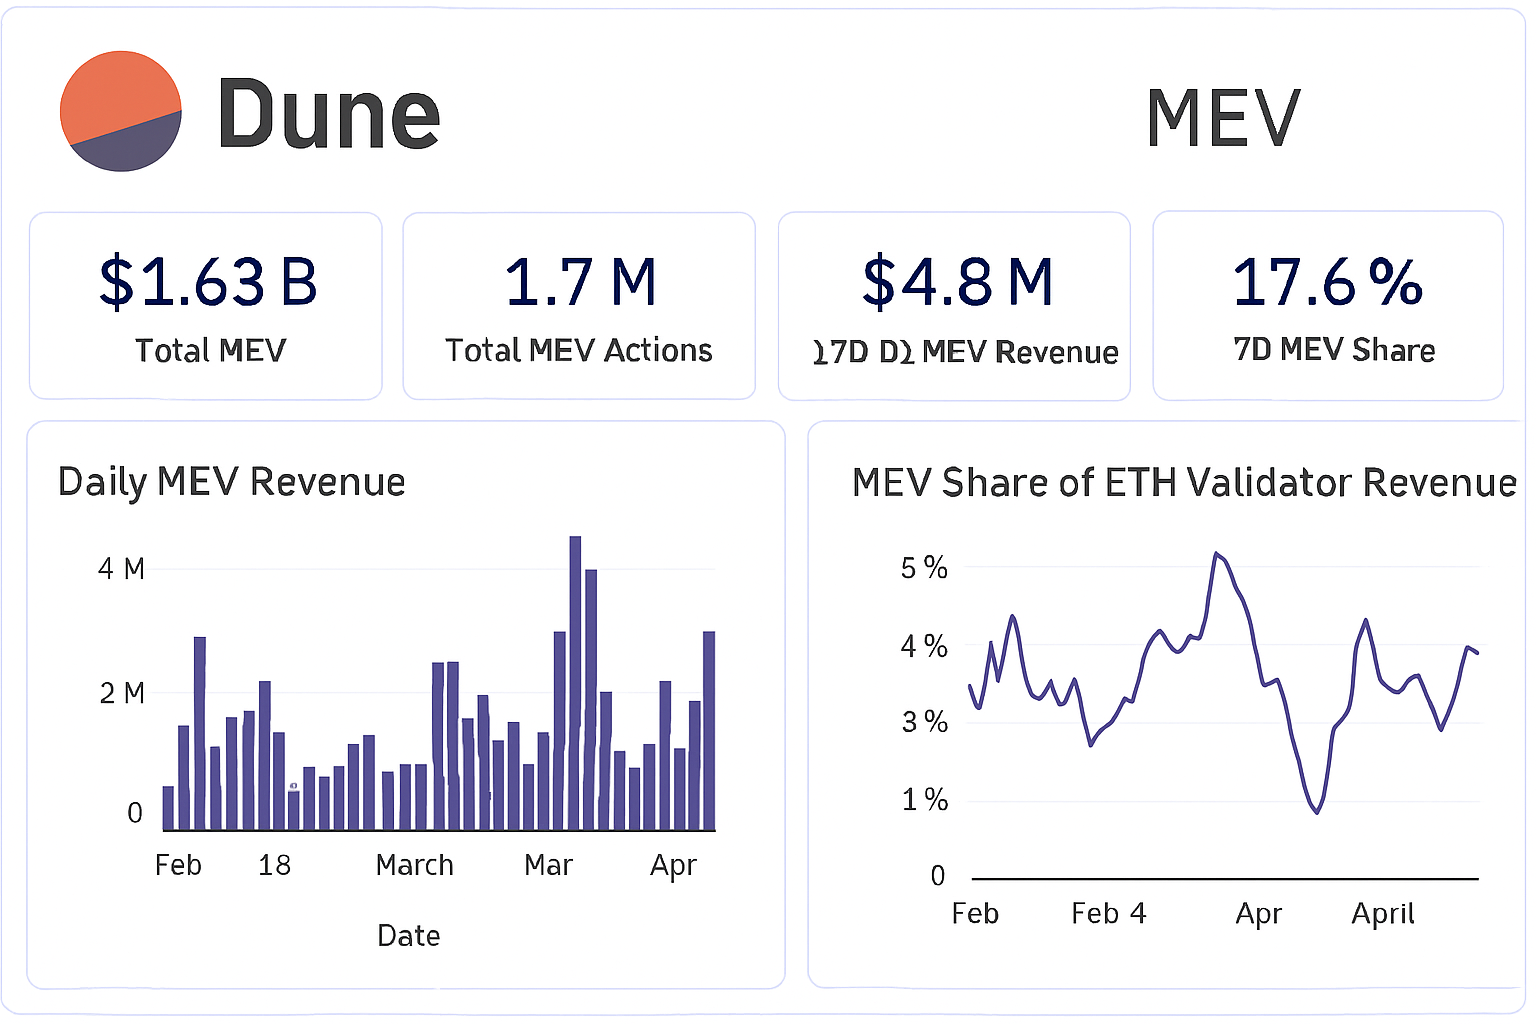The height and width of the screenshot is (1024, 1536).
Task: Click the line chart's peak near 5%
Action: click(x=1218, y=553)
